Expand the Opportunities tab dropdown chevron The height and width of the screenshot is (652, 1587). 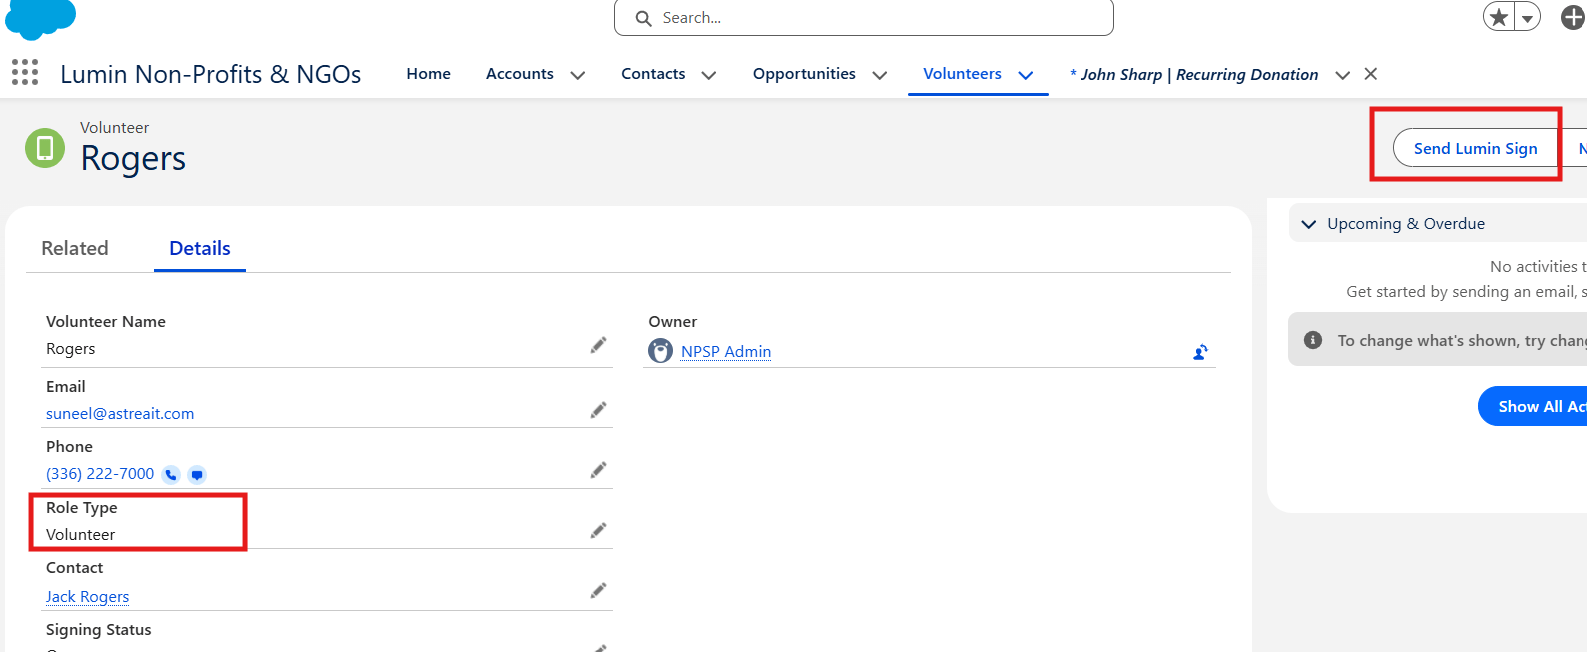point(880,75)
